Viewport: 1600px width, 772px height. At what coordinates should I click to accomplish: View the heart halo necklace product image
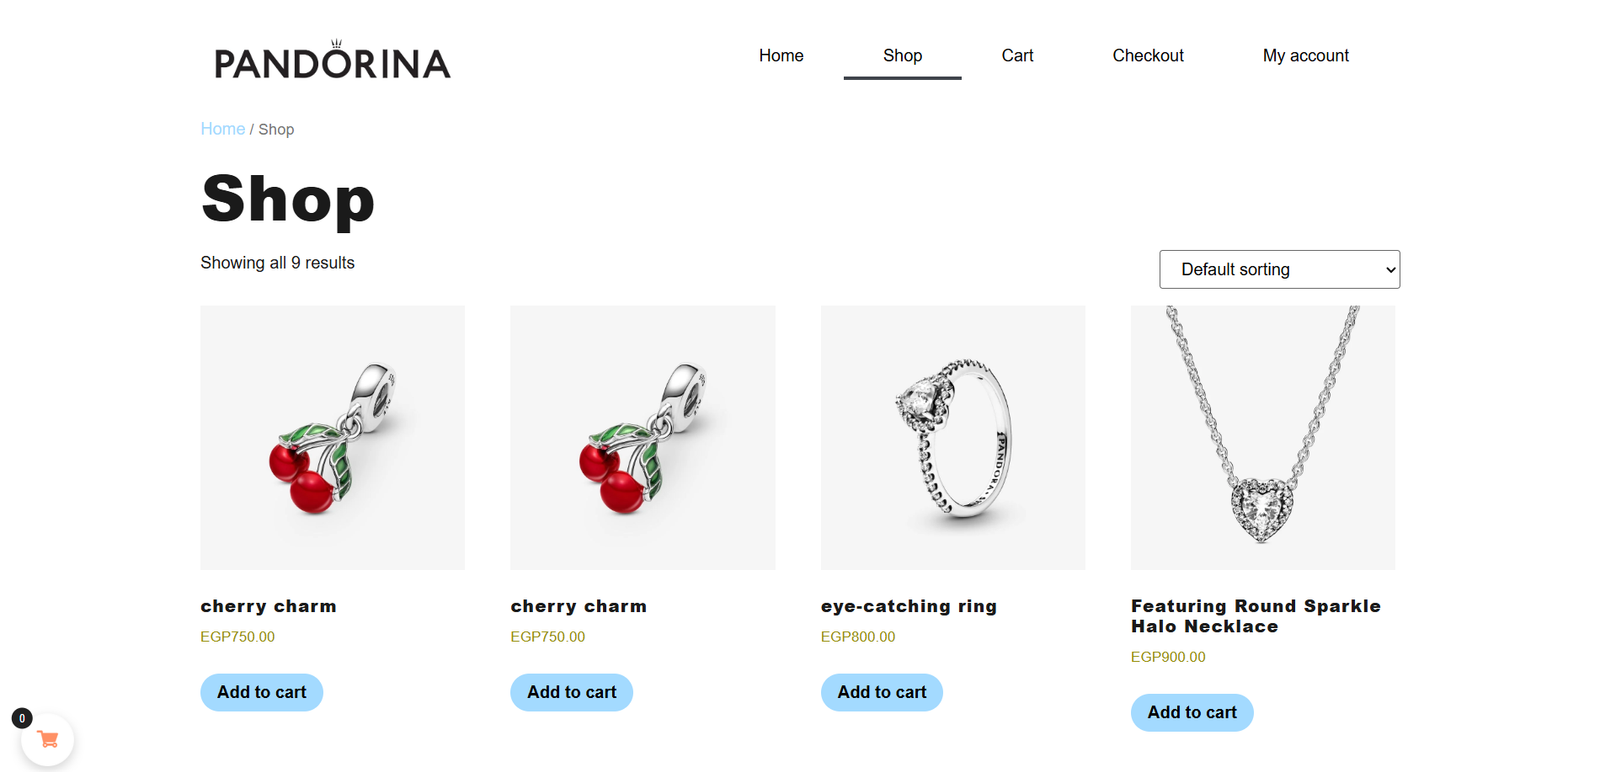pos(1262,438)
